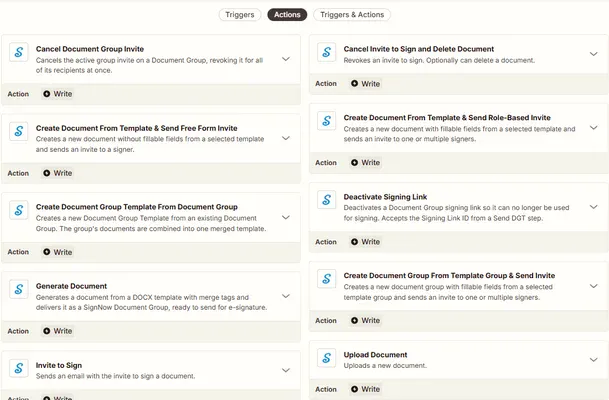The width and height of the screenshot is (609, 400).
Task: Click SignNow icon on Create Document Free Form Invite
Action: coord(19,131)
